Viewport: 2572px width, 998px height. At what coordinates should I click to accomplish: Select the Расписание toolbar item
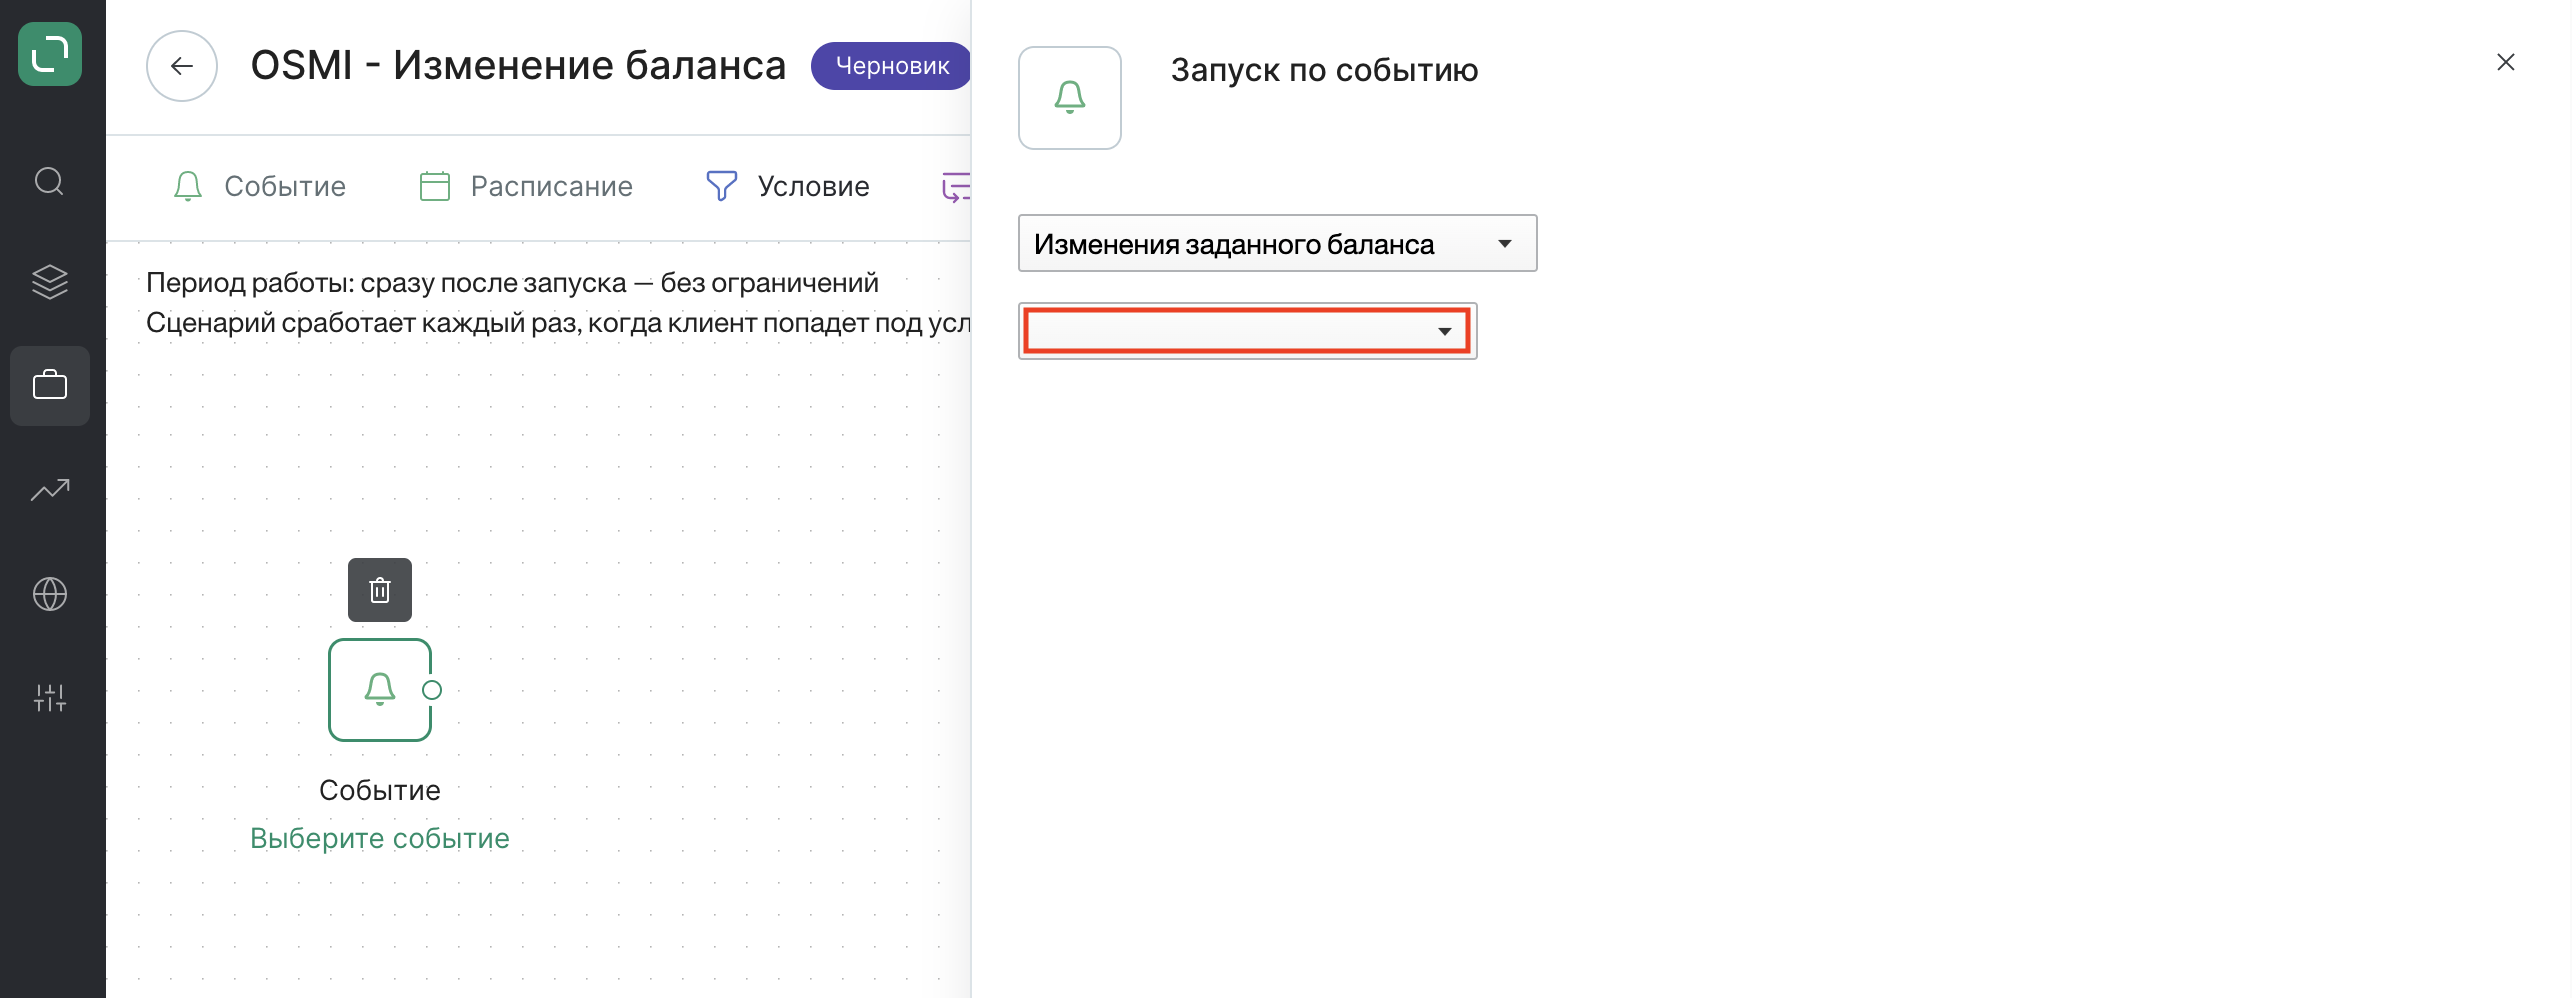tap(526, 186)
